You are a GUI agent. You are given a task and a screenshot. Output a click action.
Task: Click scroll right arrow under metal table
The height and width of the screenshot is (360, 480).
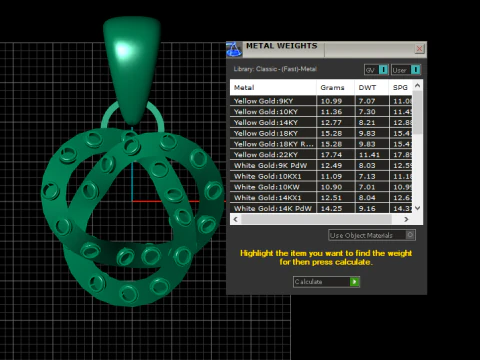click(x=406, y=219)
